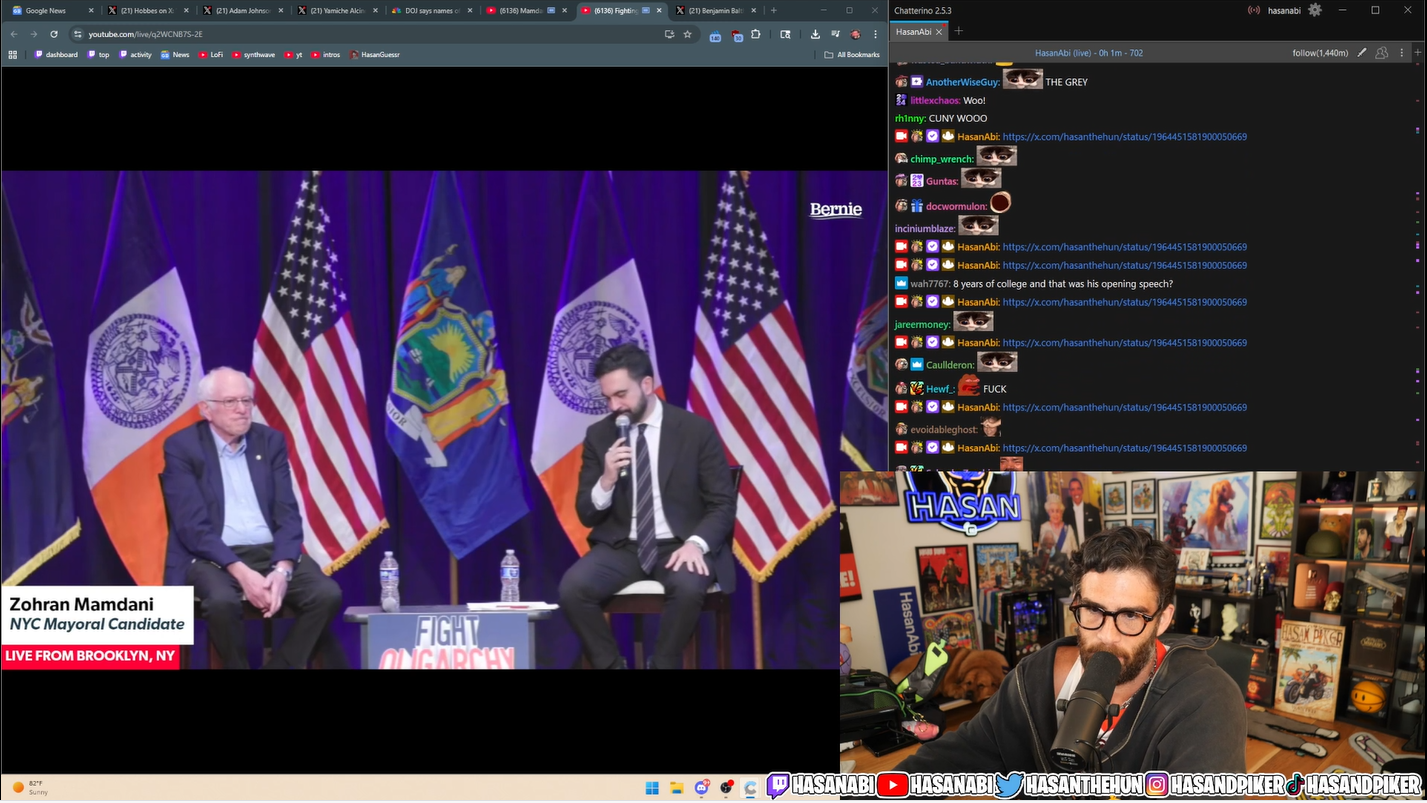The image size is (1427, 803).
Task: Switch to the Adam Johnson X tab
Action: 242,10
